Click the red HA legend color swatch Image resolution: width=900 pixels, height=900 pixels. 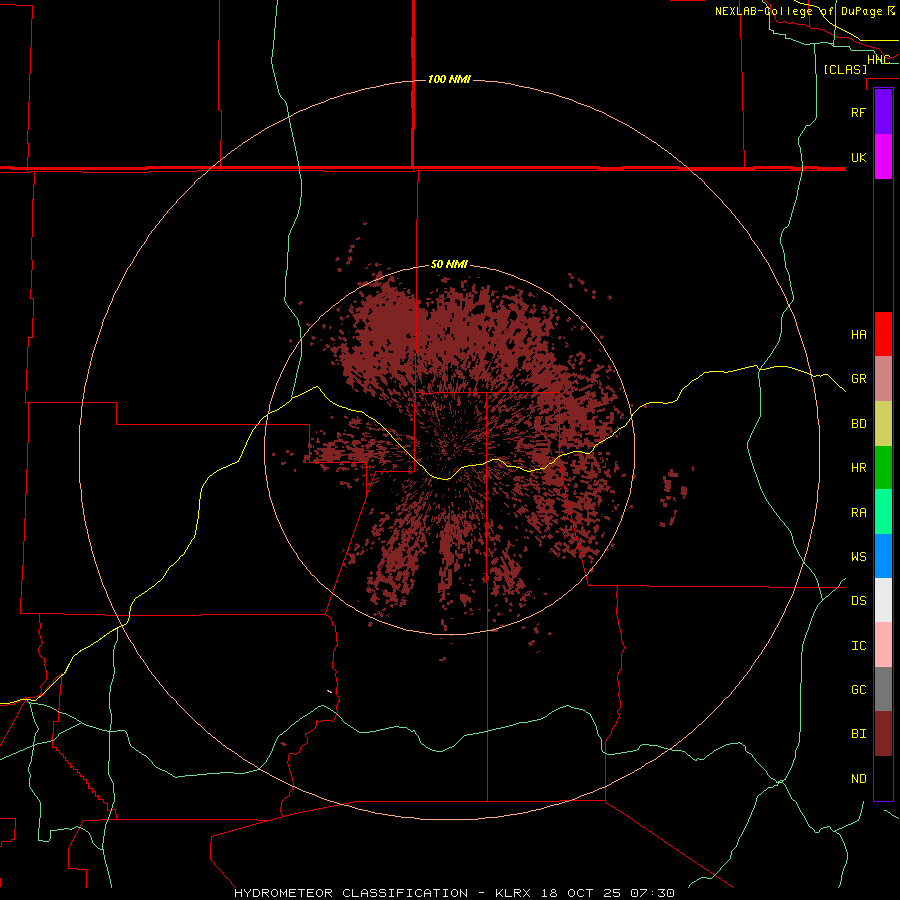click(883, 334)
